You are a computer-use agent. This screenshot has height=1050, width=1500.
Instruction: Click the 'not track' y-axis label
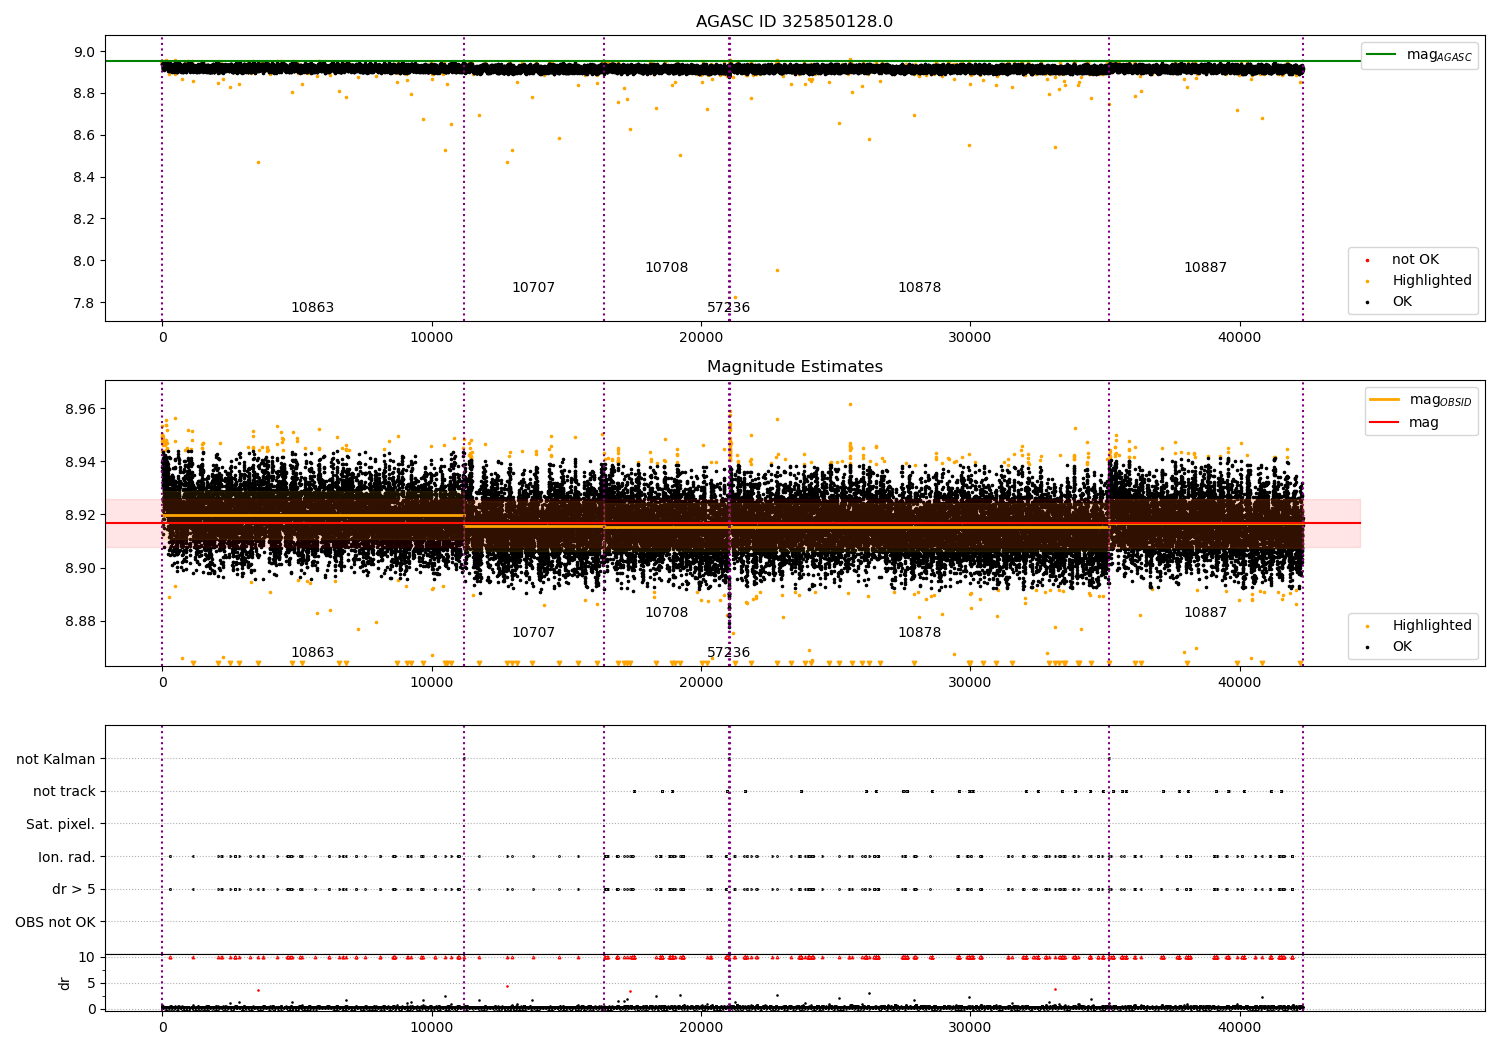64,792
